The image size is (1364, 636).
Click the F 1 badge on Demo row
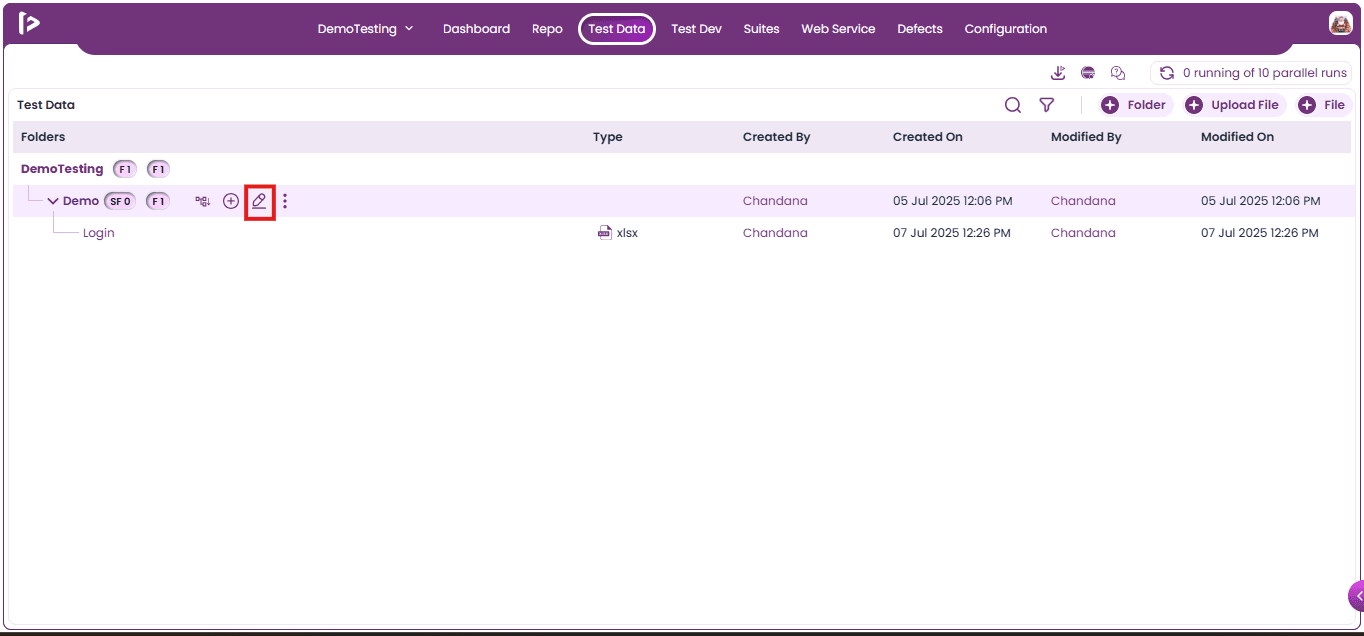pos(158,201)
